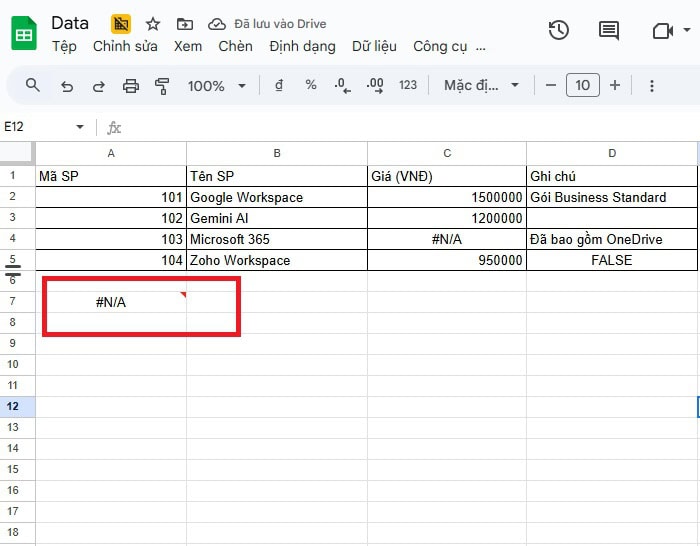Star the Data spreadsheet

pyautogui.click(x=153, y=24)
